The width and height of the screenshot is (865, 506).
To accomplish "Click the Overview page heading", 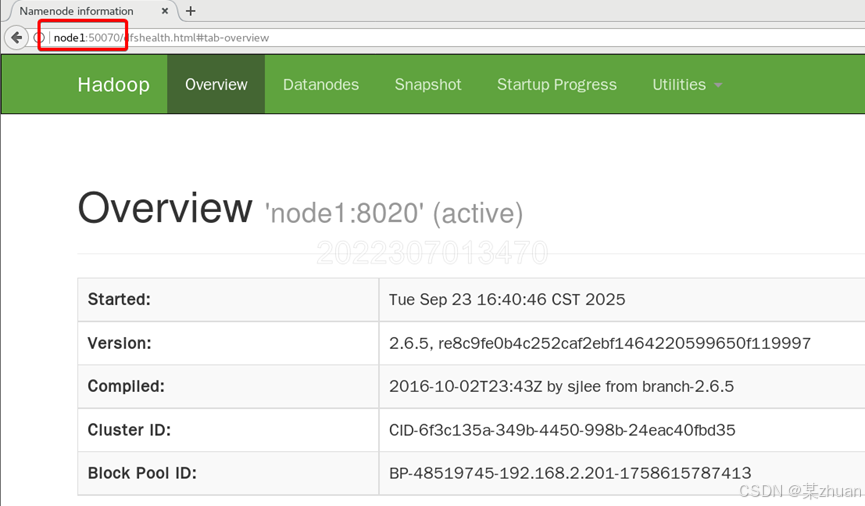I will pyautogui.click(x=165, y=208).
